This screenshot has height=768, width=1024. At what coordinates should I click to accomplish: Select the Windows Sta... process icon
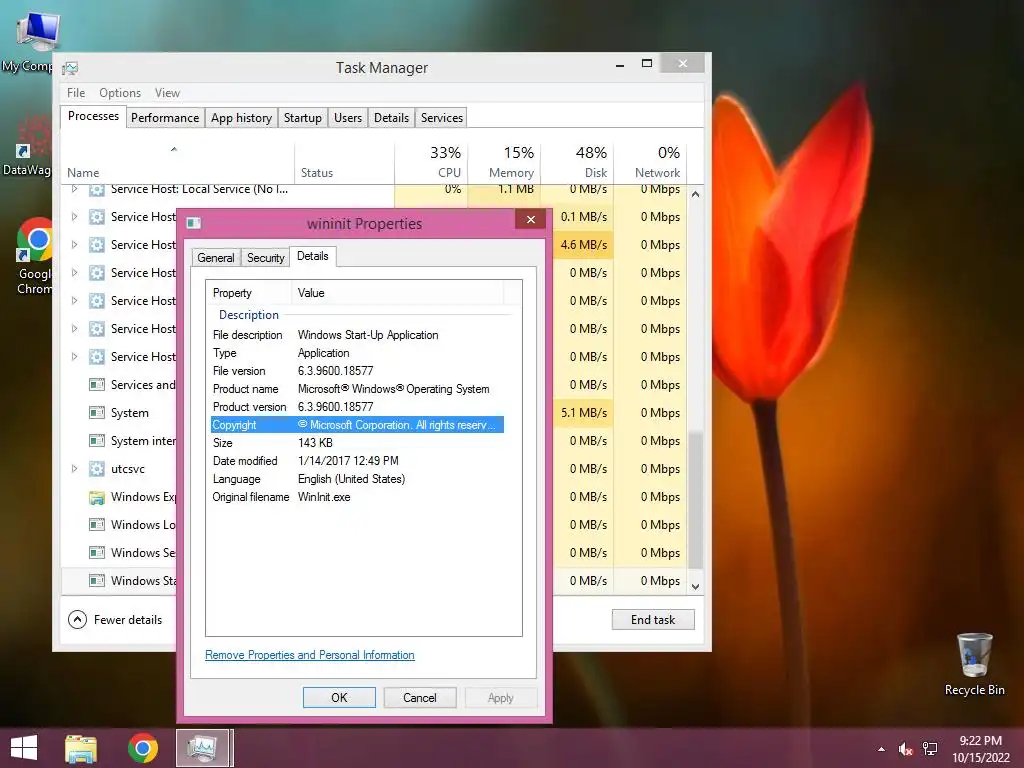coord(97,581)
